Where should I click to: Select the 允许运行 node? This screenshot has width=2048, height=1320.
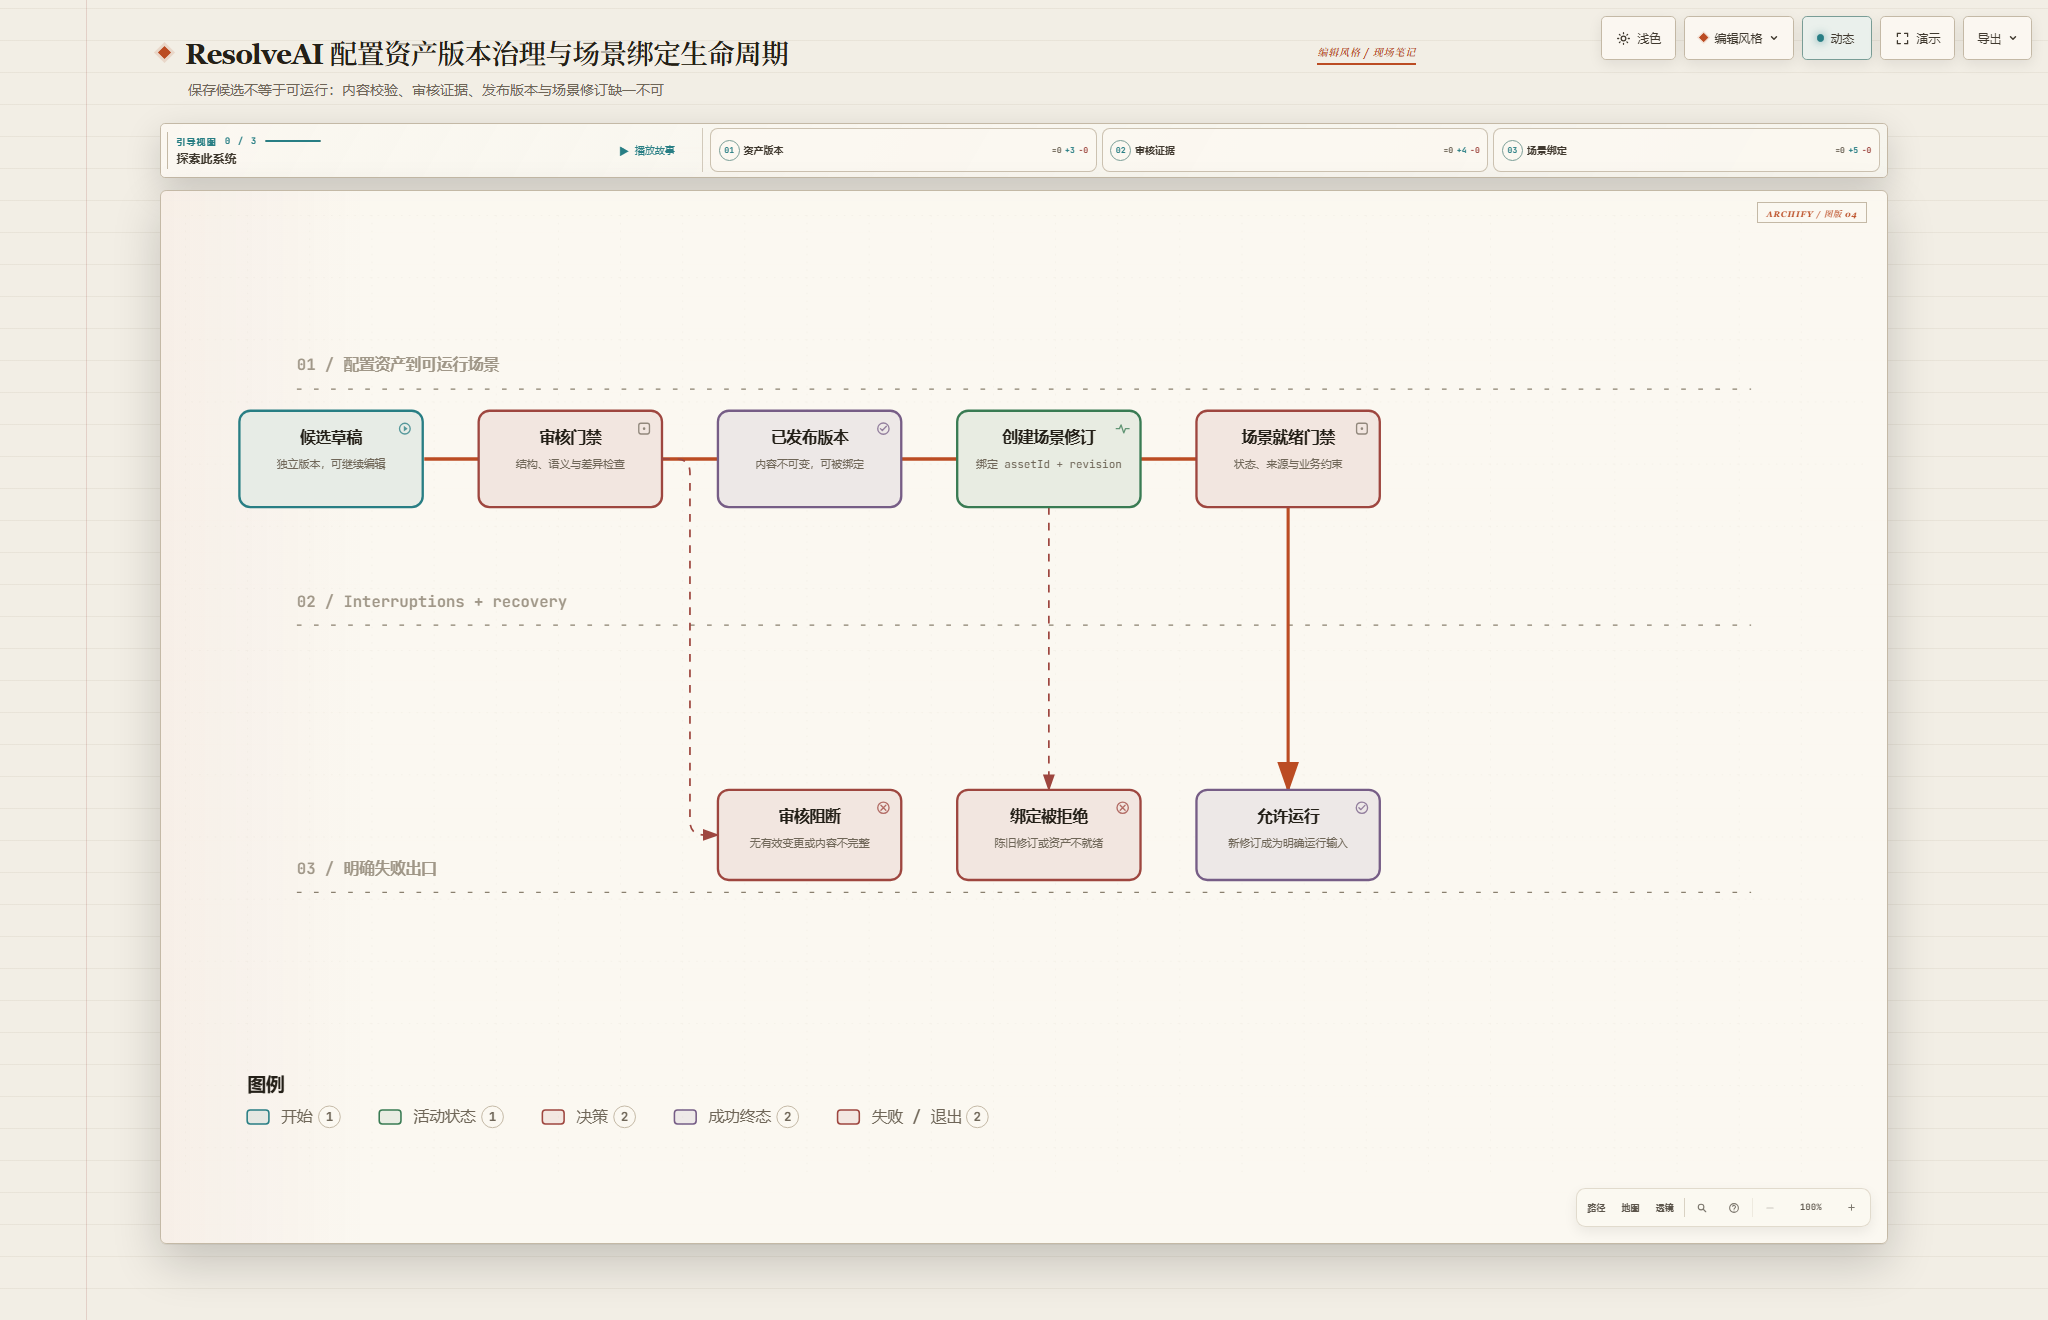(x=1288, y=835)
